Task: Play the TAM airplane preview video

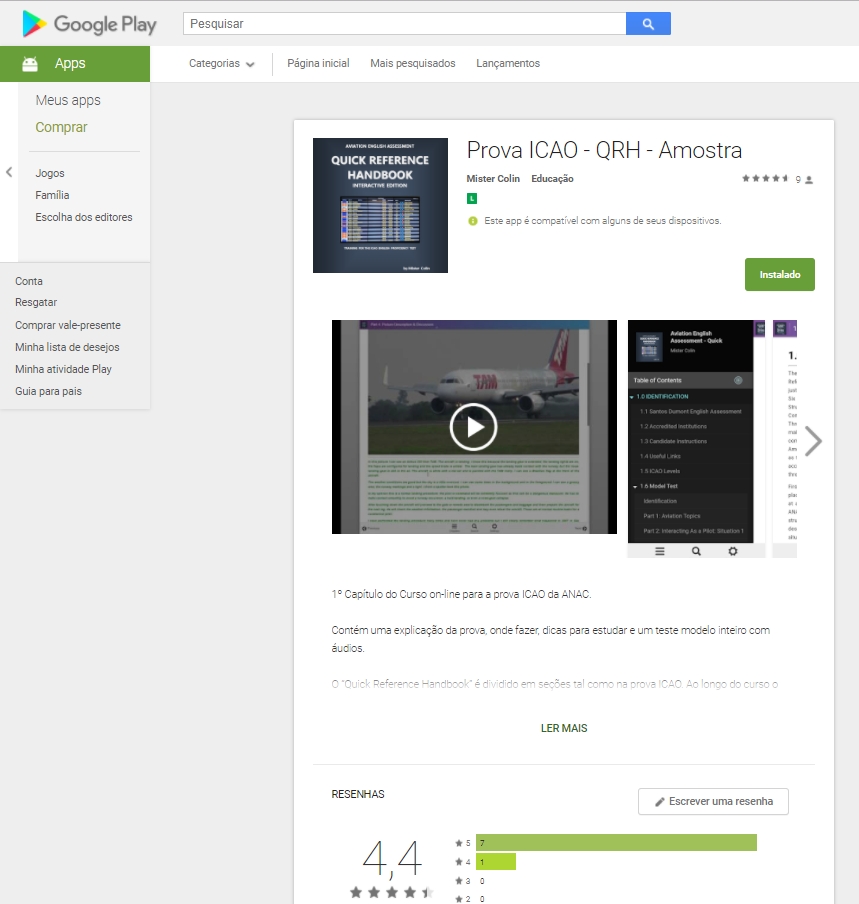Action: pyautogui.click(x=473, y=427)
